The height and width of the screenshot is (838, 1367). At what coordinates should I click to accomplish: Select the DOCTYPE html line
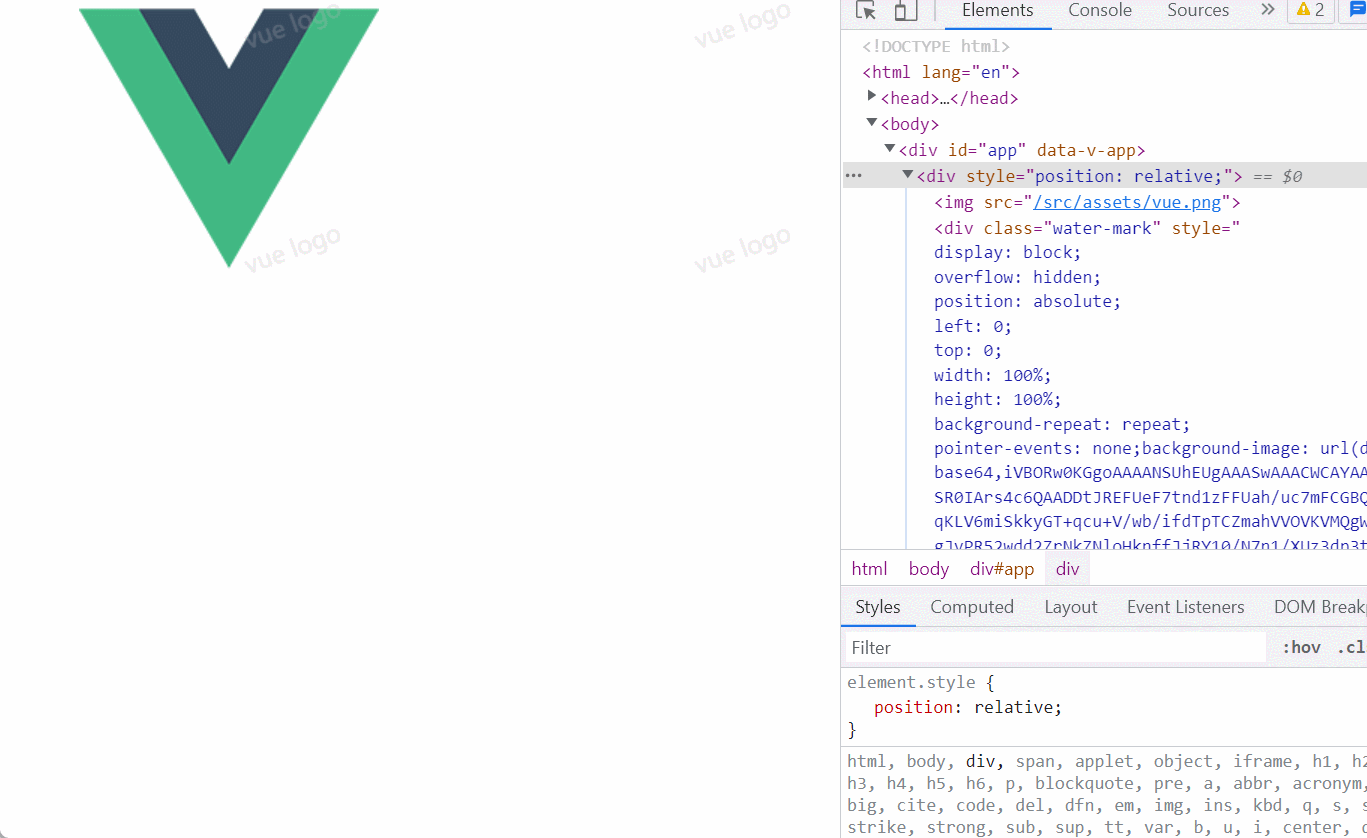pos(936,46)
